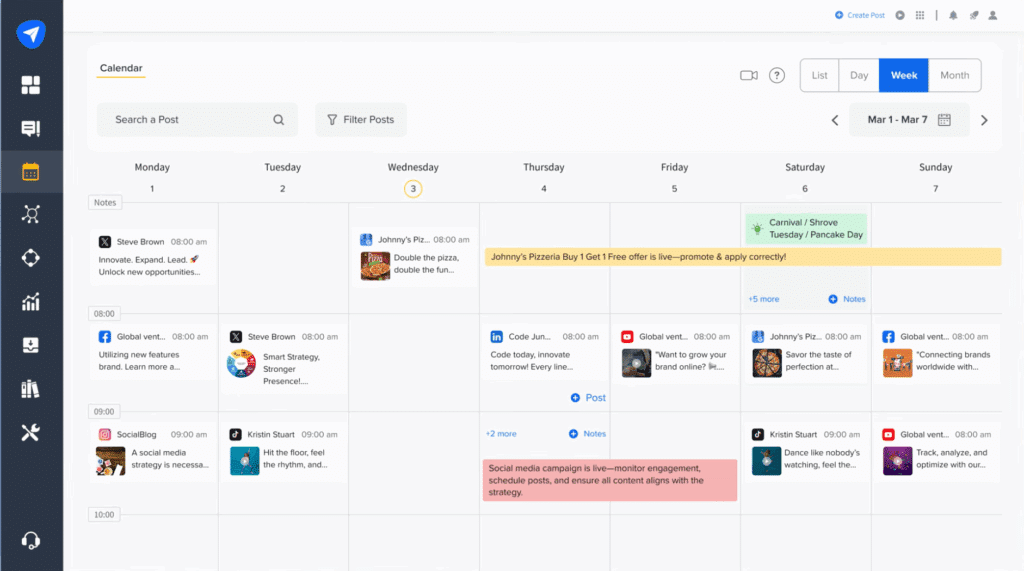
Task: Click the yellow Johnny's Pizzeria offer note
Action: tap(742, 257)
